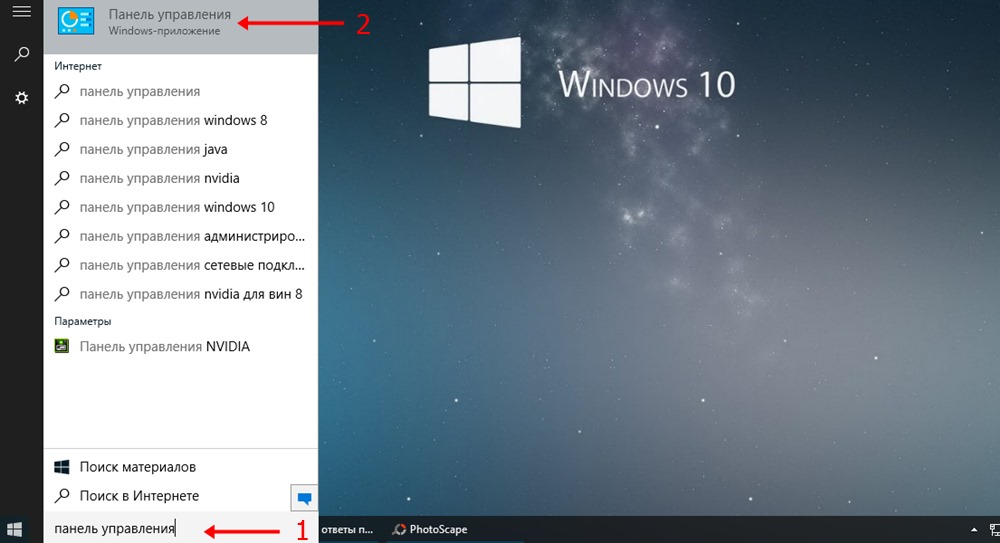Switch to PhotoScape in the taskbar
1000x543 pixels.
click(430, 529)
